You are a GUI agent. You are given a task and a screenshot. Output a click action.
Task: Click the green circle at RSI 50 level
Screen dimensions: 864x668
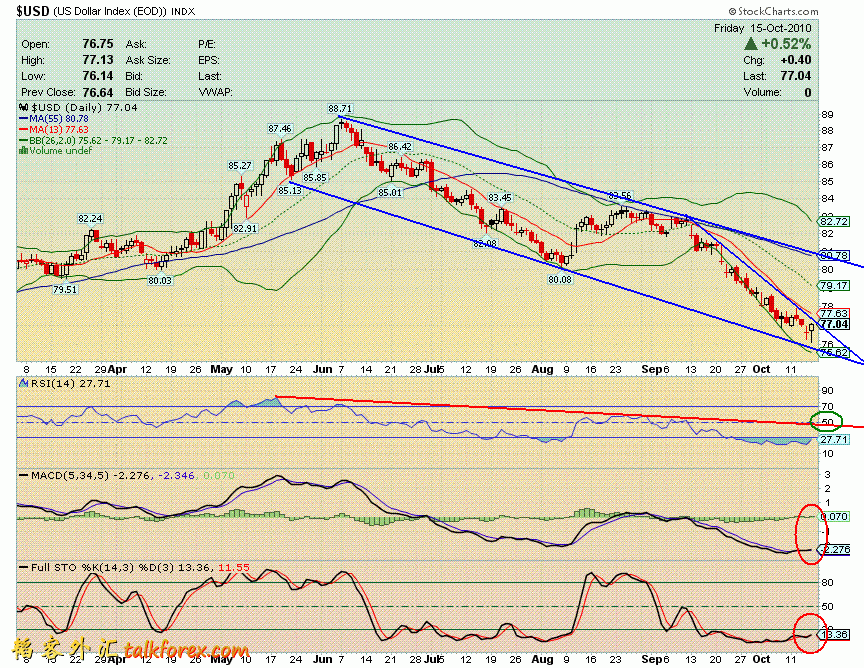pyautogui.click(x=827, y=422)
